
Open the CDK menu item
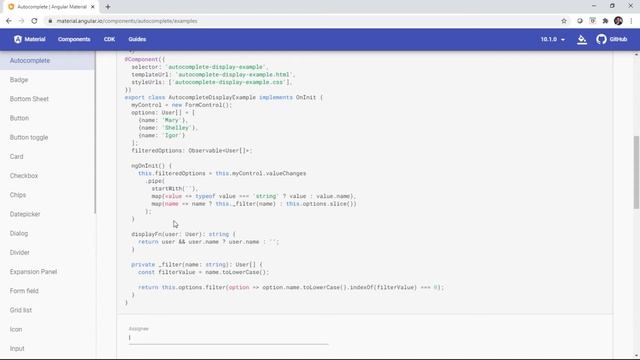(x=109, y=39)
